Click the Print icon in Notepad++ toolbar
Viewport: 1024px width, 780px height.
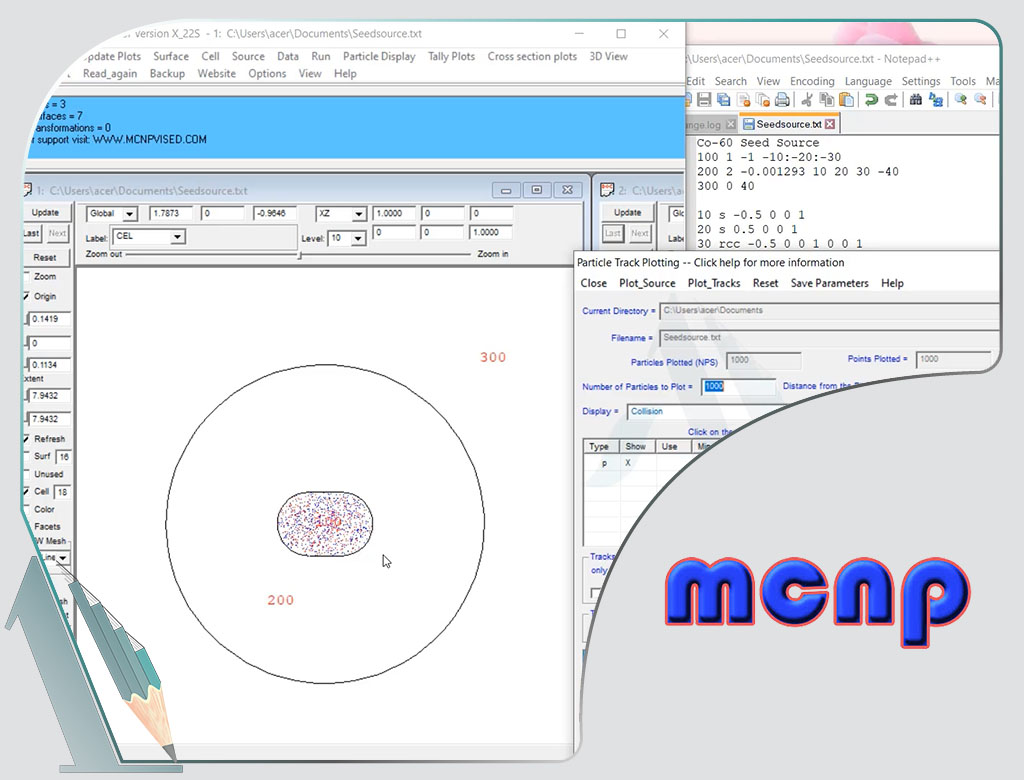(x=782, y=100)
